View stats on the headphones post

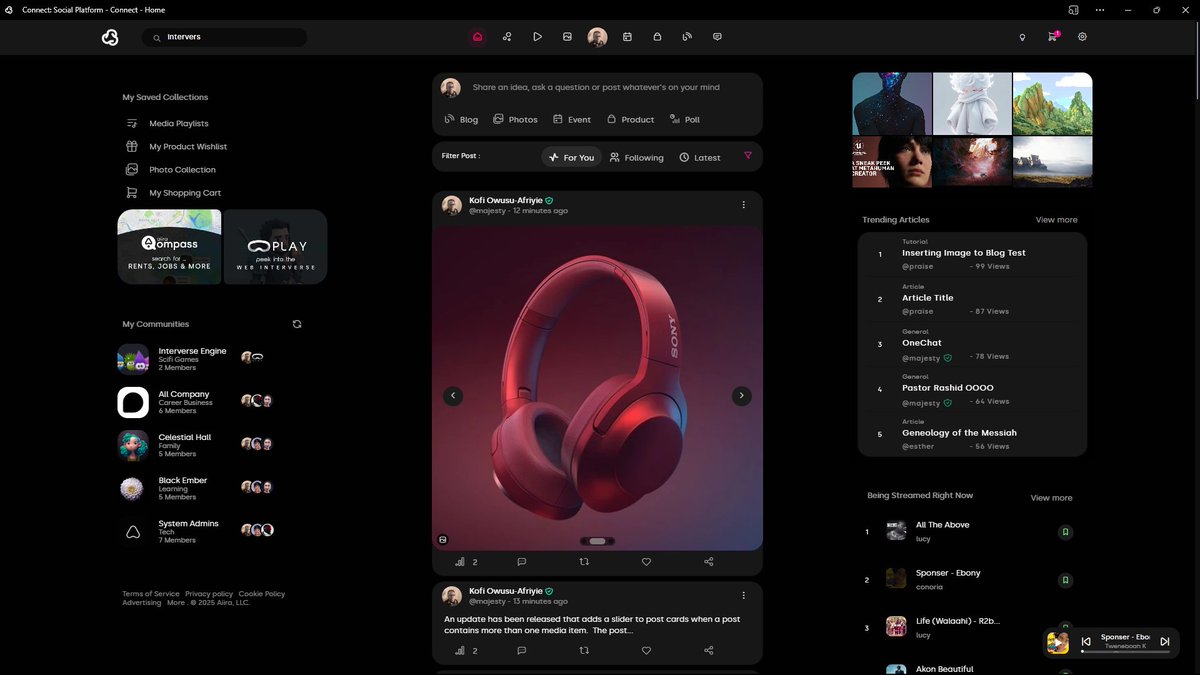pyautogui.click(x=460, y=562)
